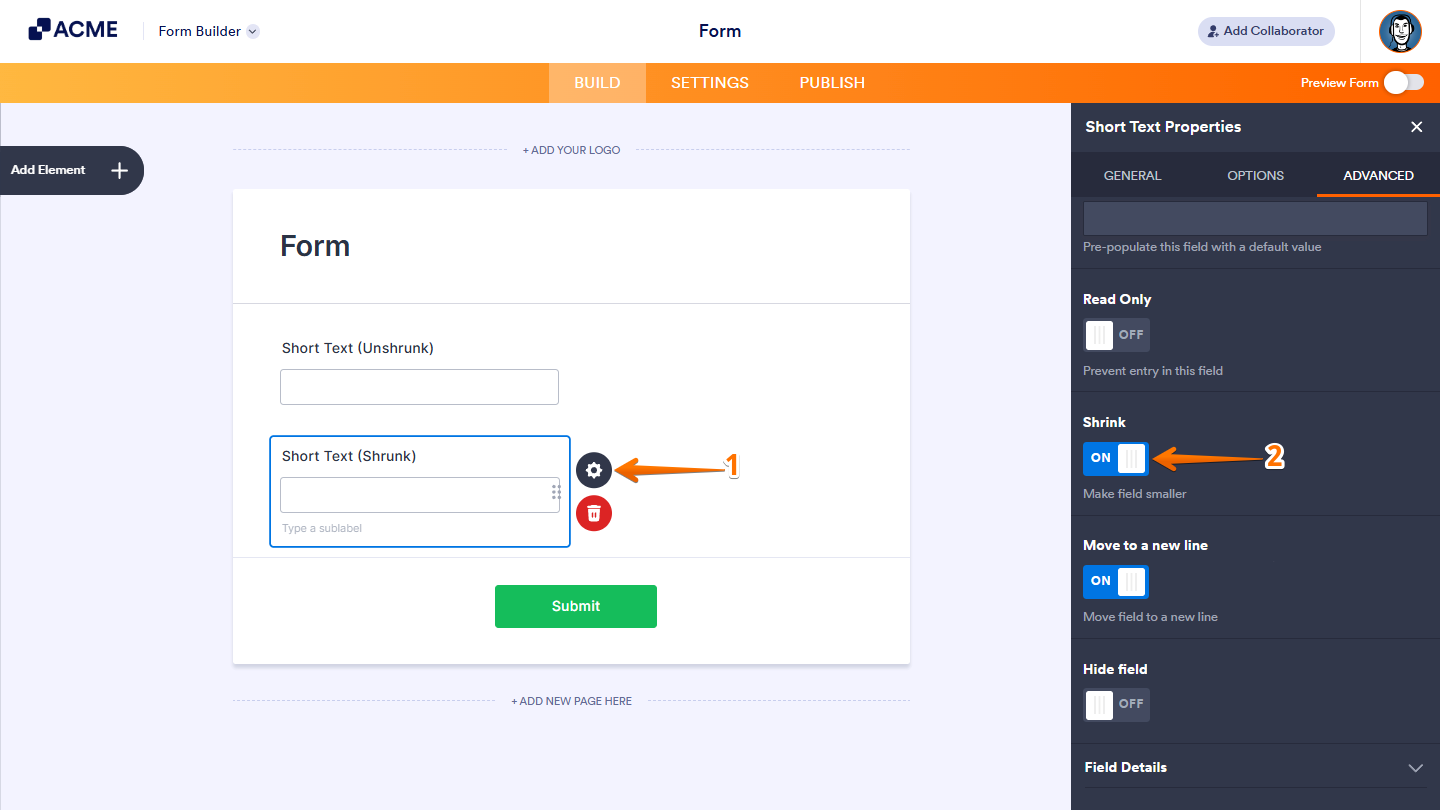
Task: Click ADD NEW PAGE HERE link
Action: (571, 701)
